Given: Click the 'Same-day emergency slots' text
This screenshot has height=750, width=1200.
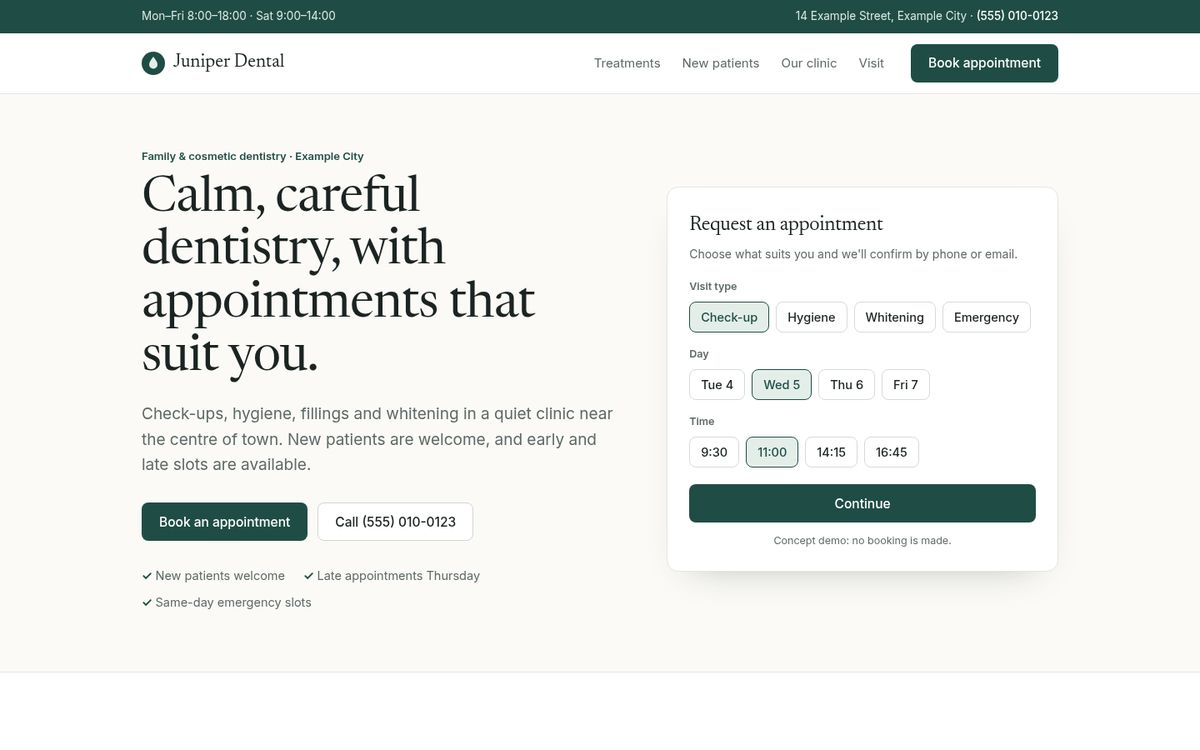Looking at the screenshot, I should pos(233,603).
